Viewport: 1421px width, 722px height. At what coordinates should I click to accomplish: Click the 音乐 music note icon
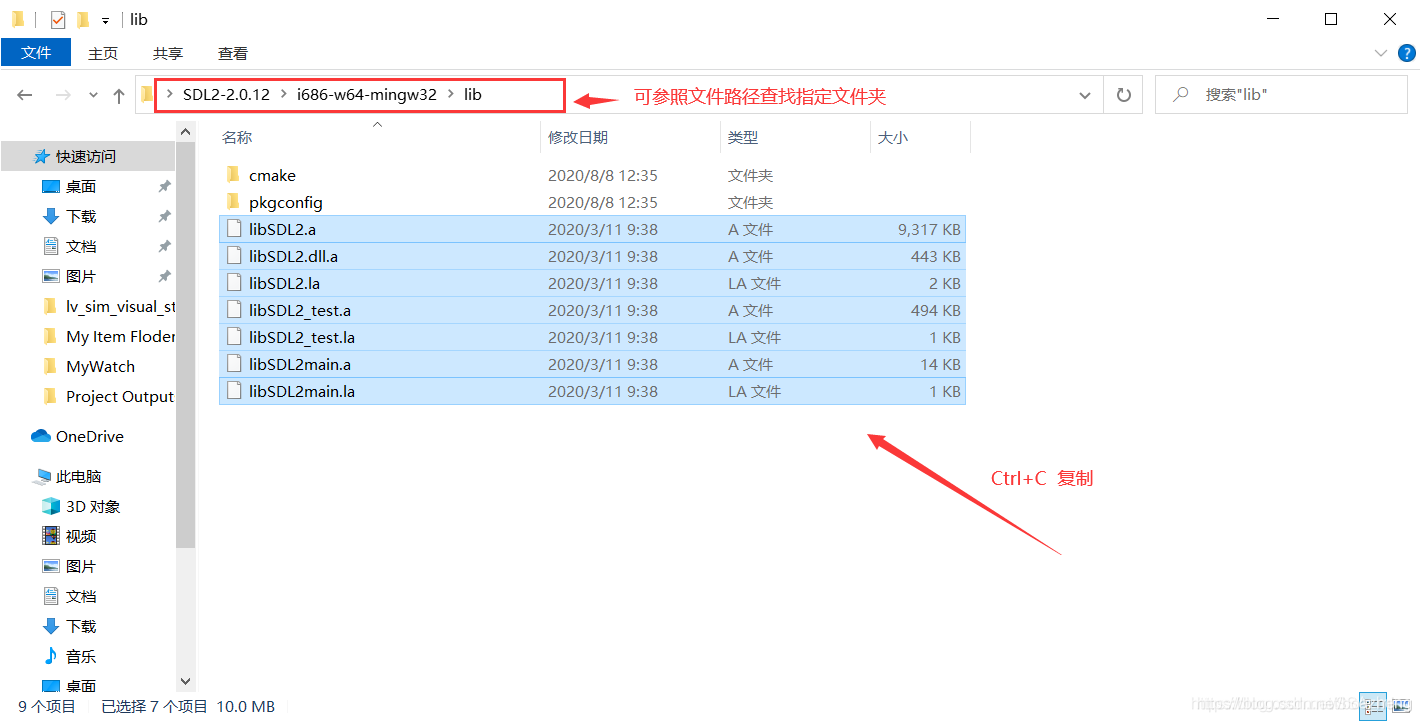point(50,656)
